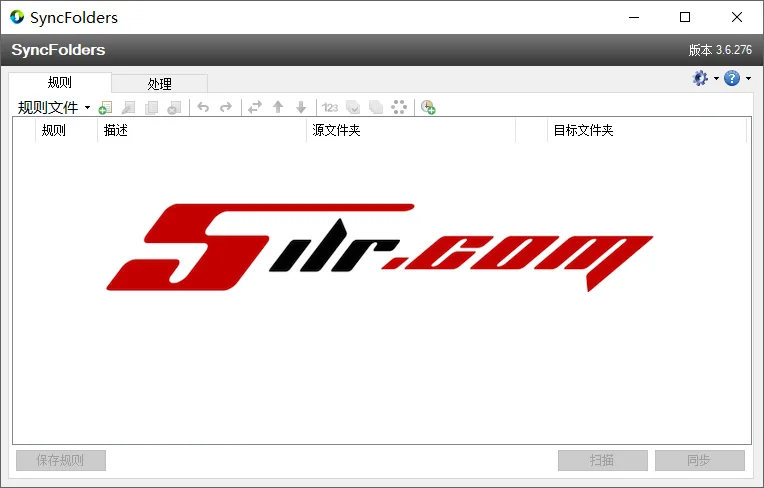This screenshot has width=764, height=488.
Task: Click the copy rule icon
Action: pos(151,107)
